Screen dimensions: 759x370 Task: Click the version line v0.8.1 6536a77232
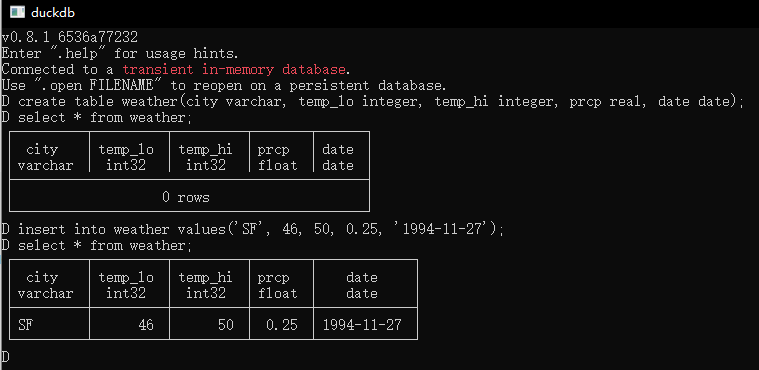click(70, 37)
